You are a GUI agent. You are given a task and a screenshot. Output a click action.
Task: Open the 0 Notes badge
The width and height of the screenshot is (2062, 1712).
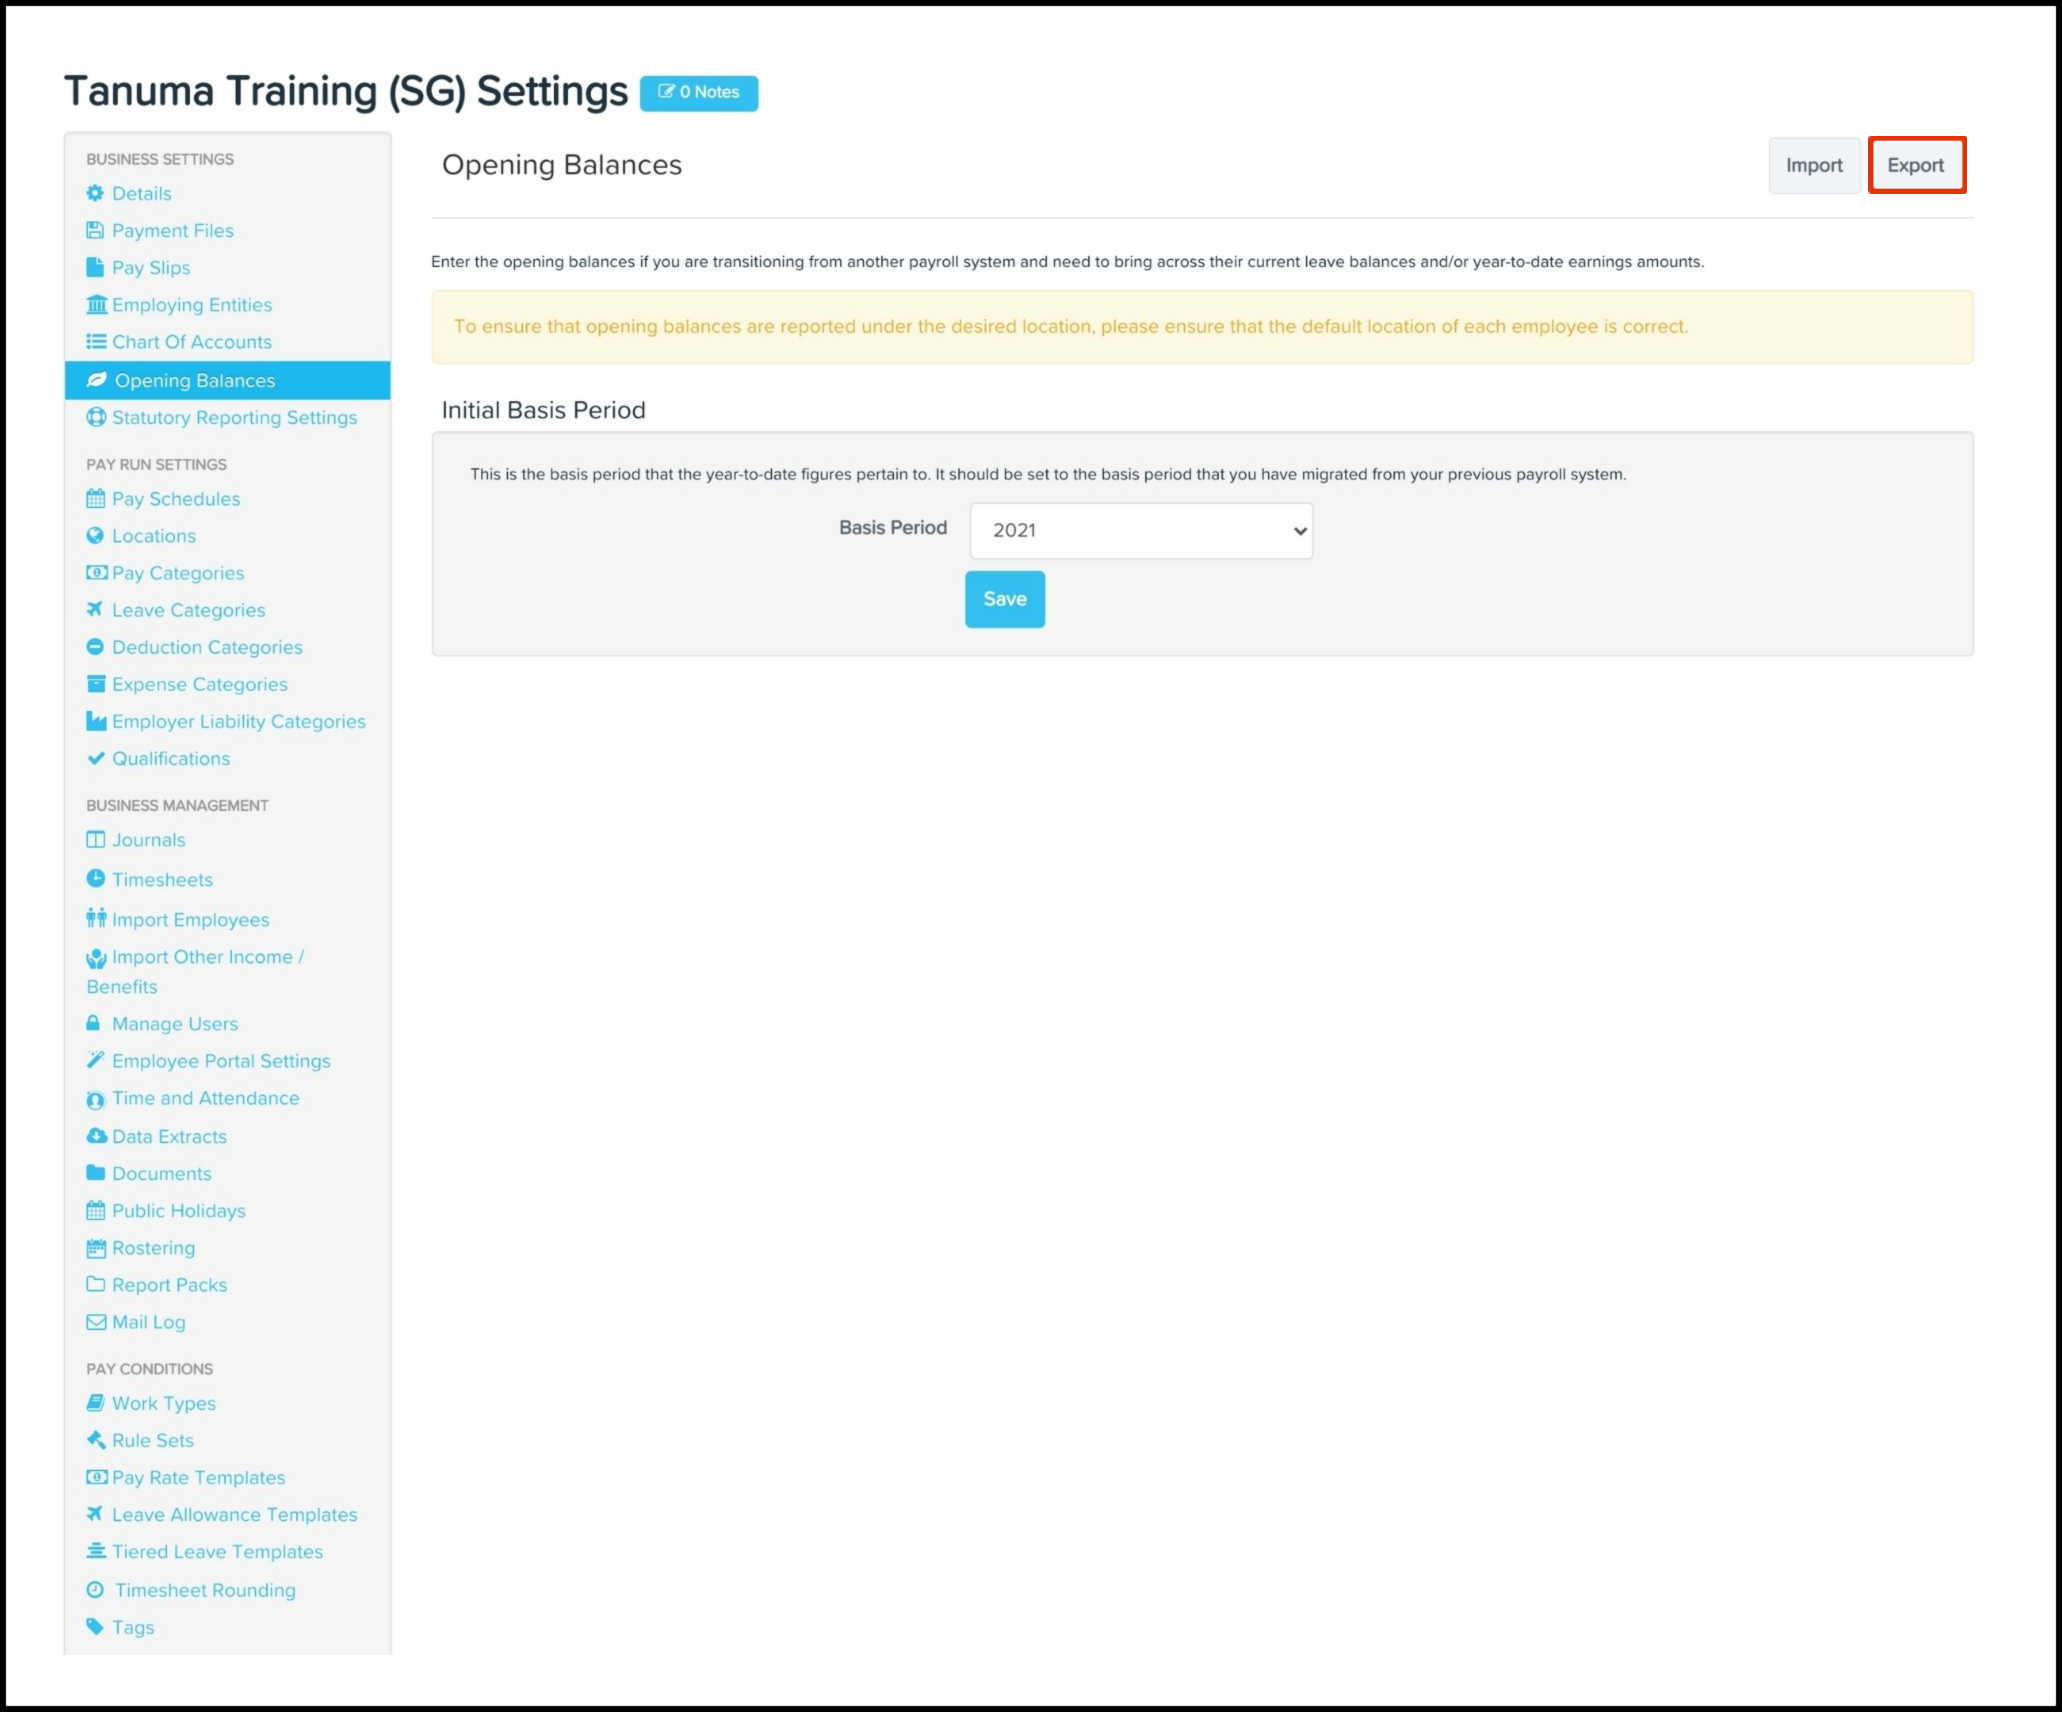pos(698,92)
